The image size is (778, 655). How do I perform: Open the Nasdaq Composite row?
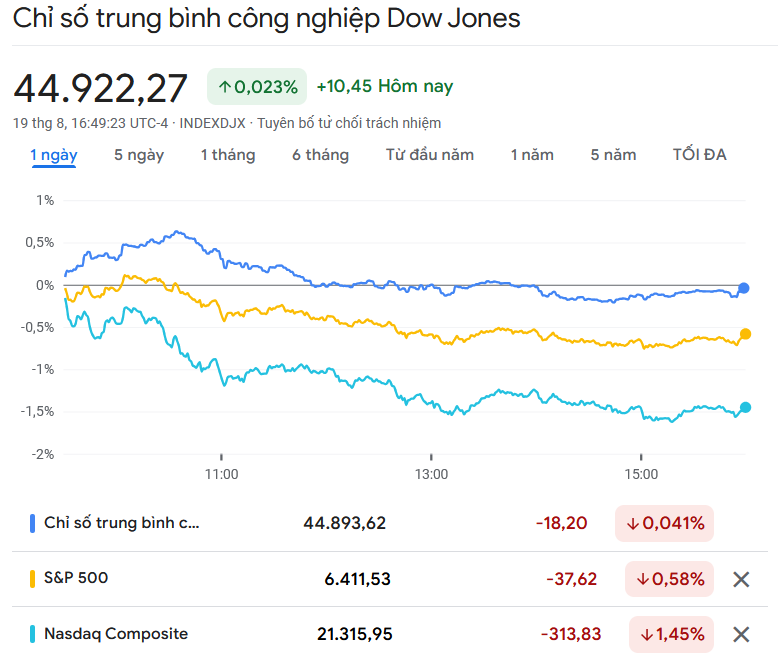pos(116,634)
